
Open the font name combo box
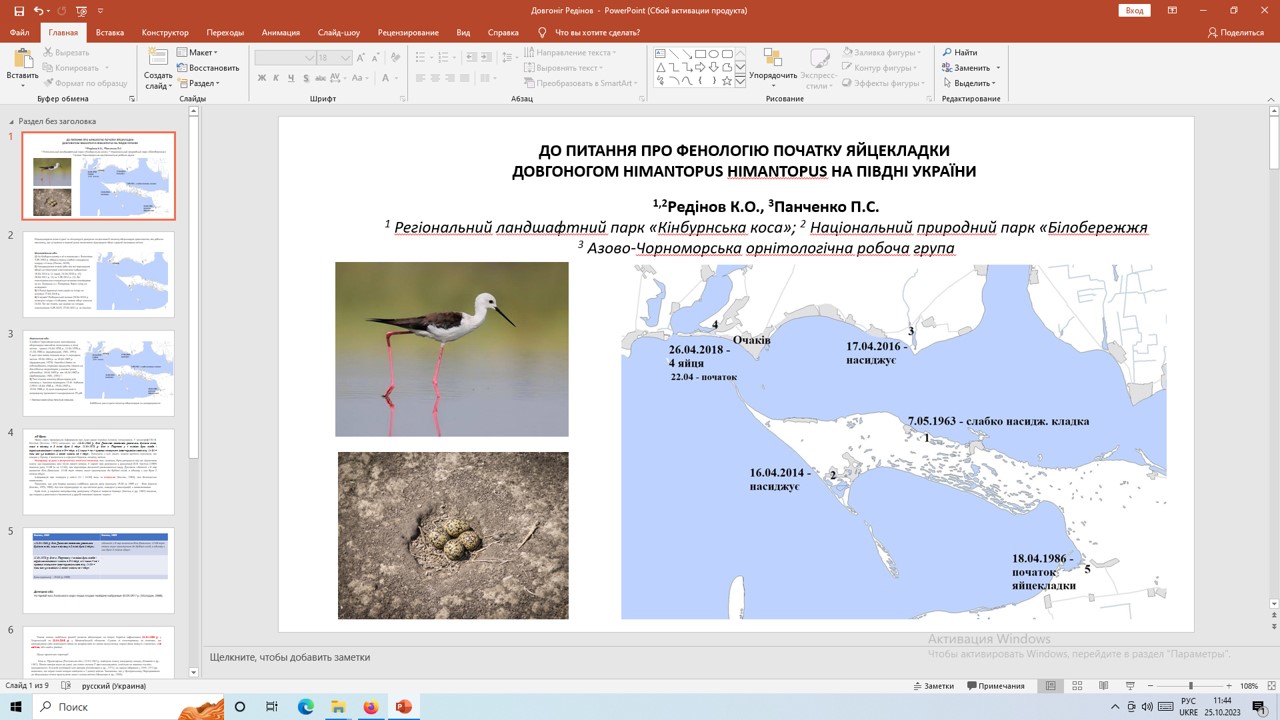tap(285, 58)
